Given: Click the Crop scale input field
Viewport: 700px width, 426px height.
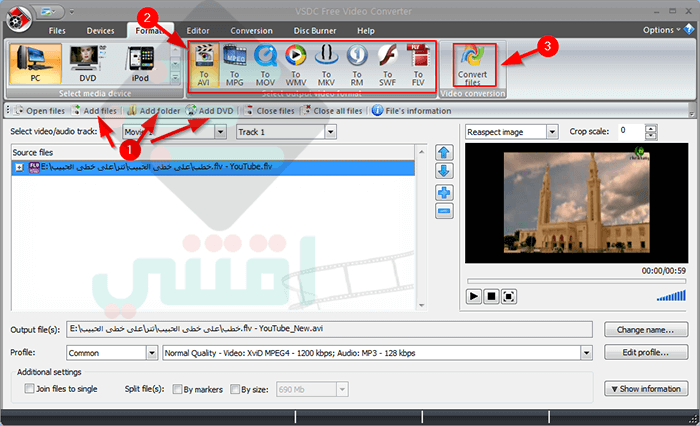Looking at the screenshot, I should coord(632,132).
